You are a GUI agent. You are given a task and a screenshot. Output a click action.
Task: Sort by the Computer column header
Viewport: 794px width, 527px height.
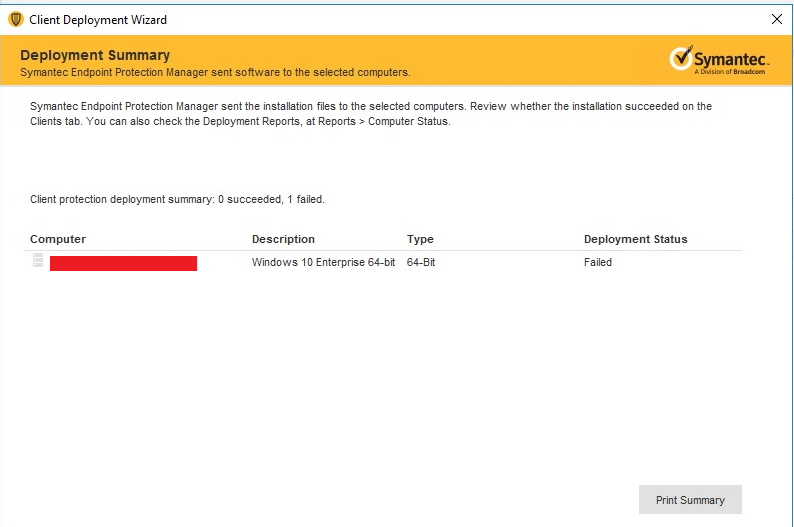click(58, 239)
